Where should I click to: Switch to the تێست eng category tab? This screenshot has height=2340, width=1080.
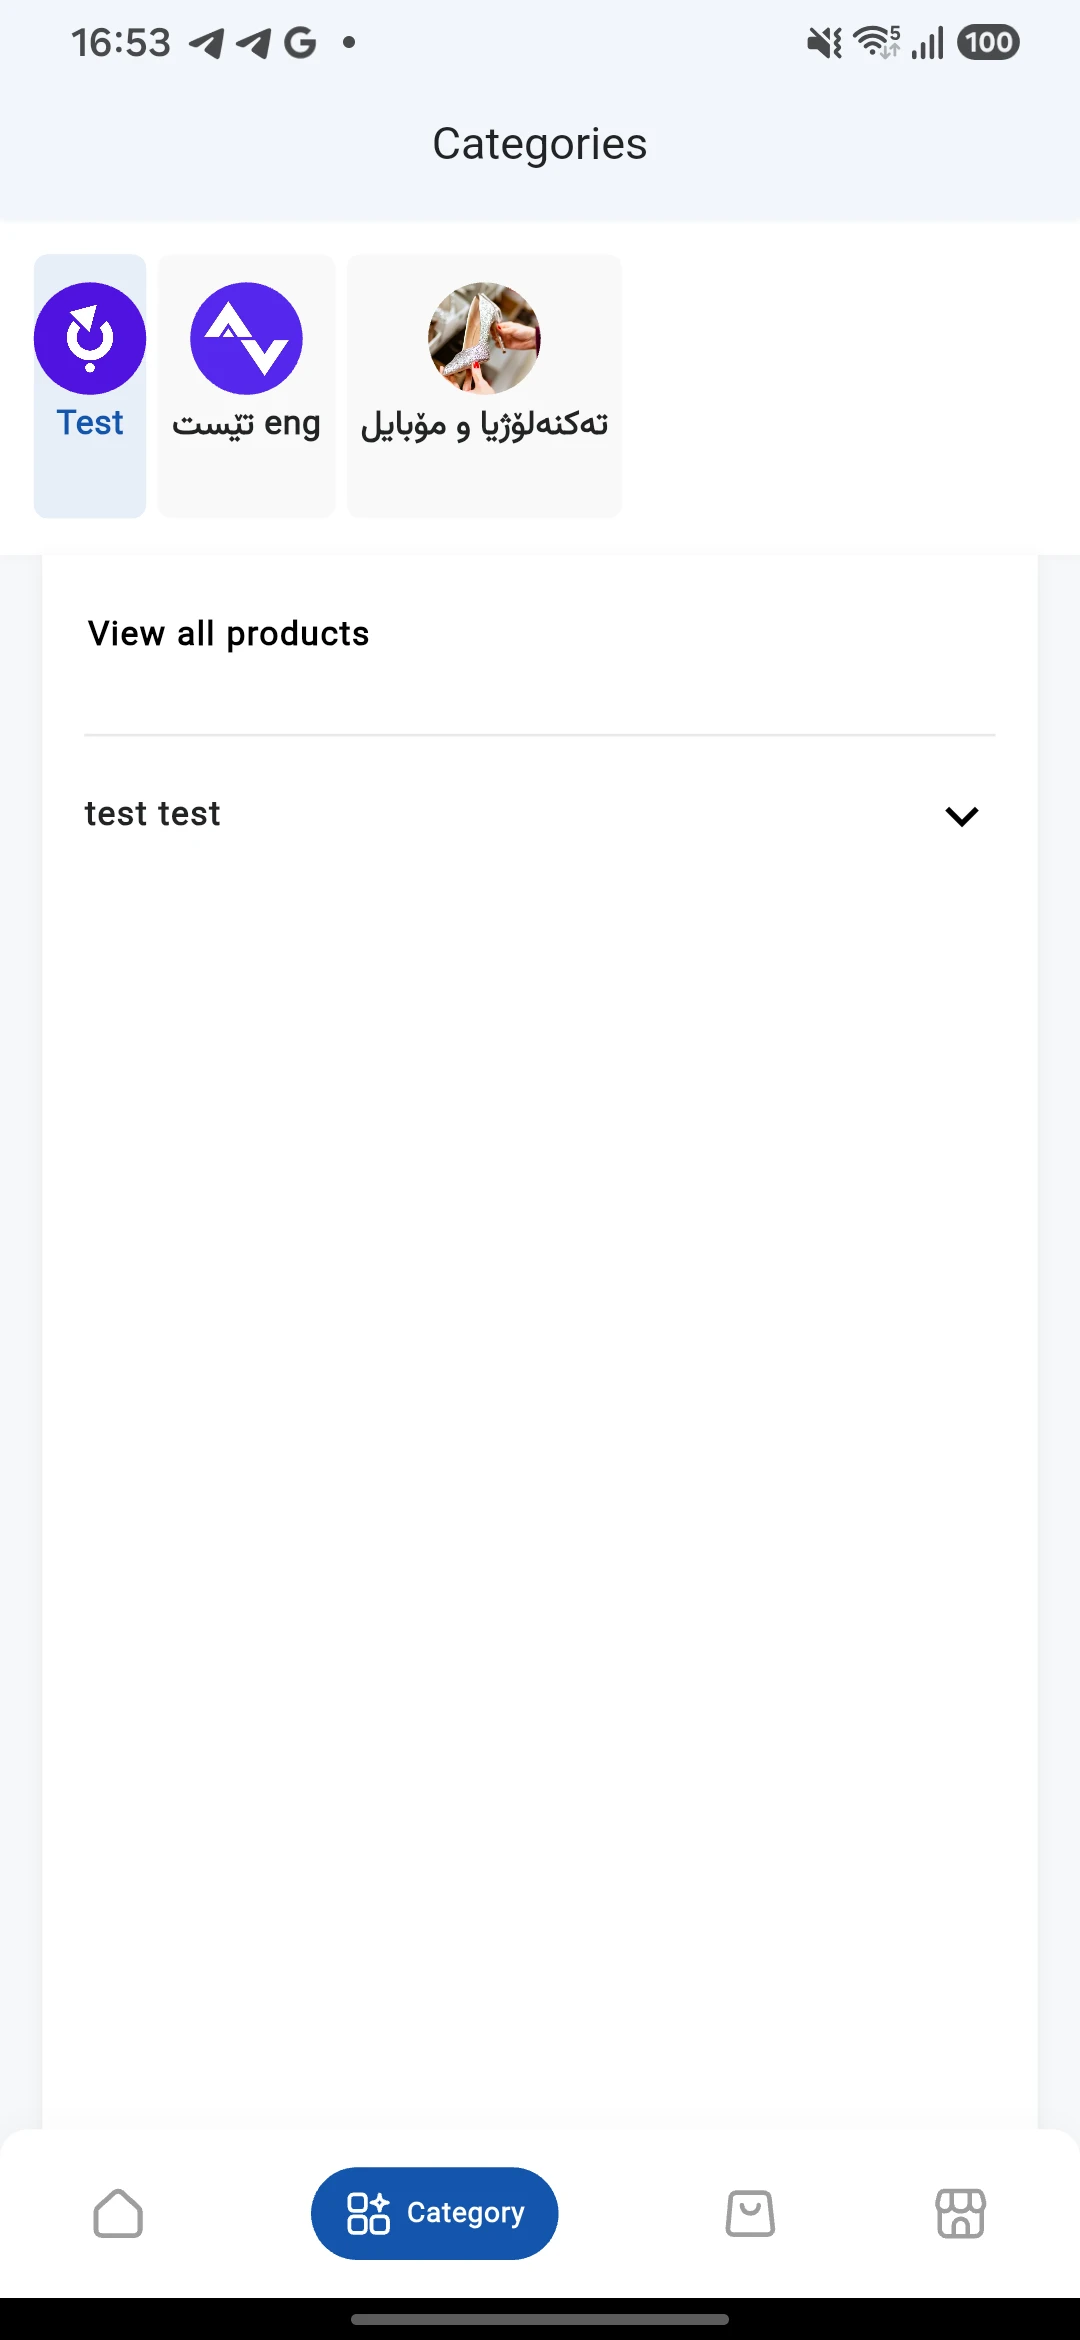click(x=246, y=386)
